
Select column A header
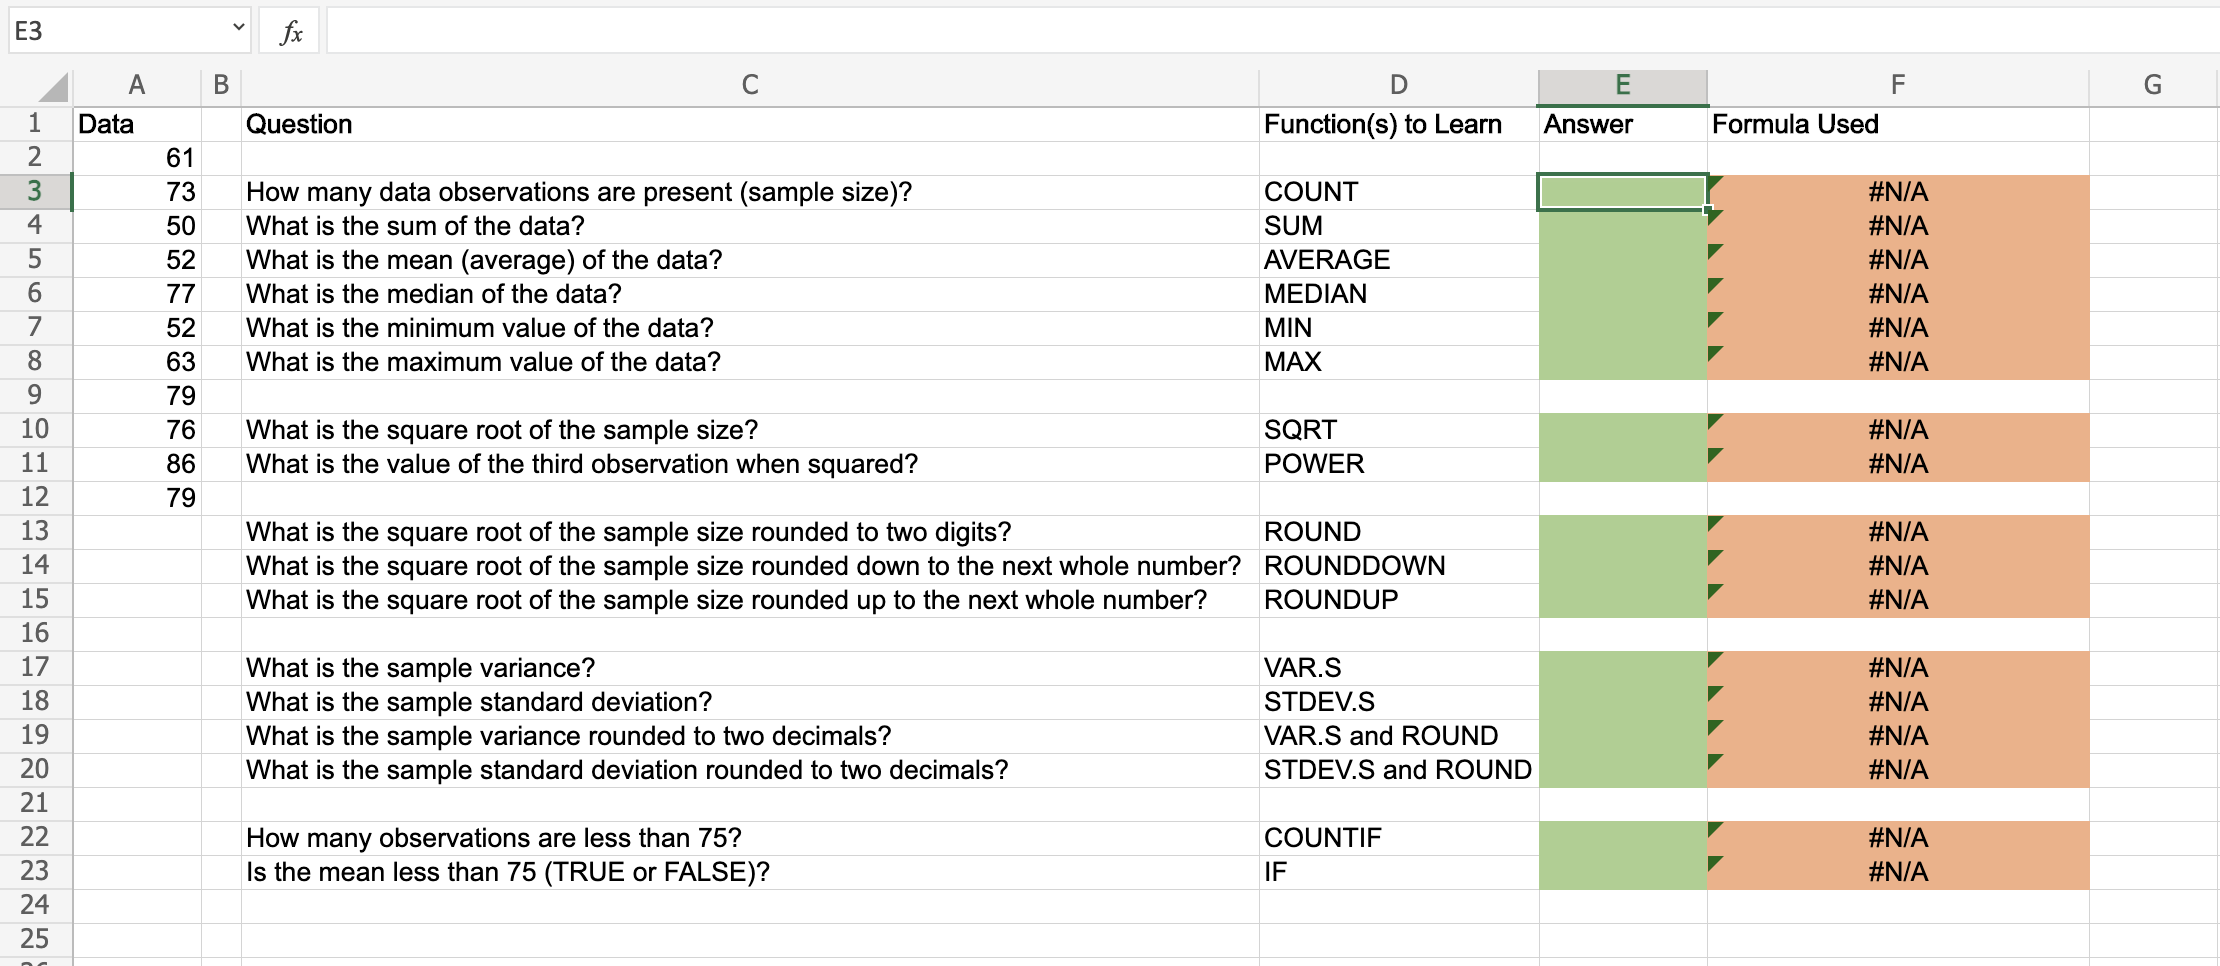click(137, 86)
